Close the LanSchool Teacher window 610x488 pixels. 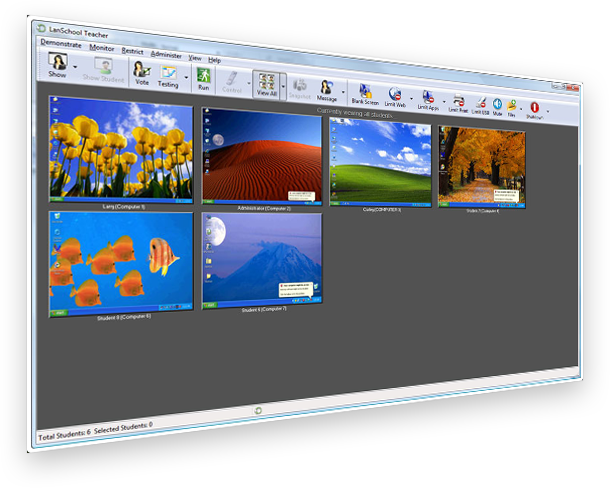tap(573, 88)
